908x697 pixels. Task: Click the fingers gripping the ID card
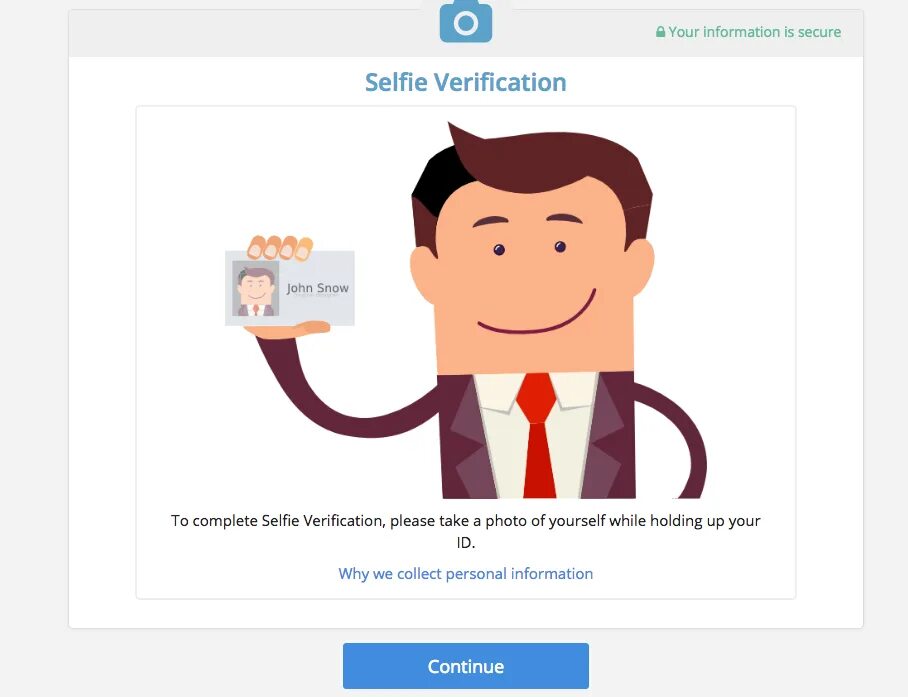[x=280, y=247]
